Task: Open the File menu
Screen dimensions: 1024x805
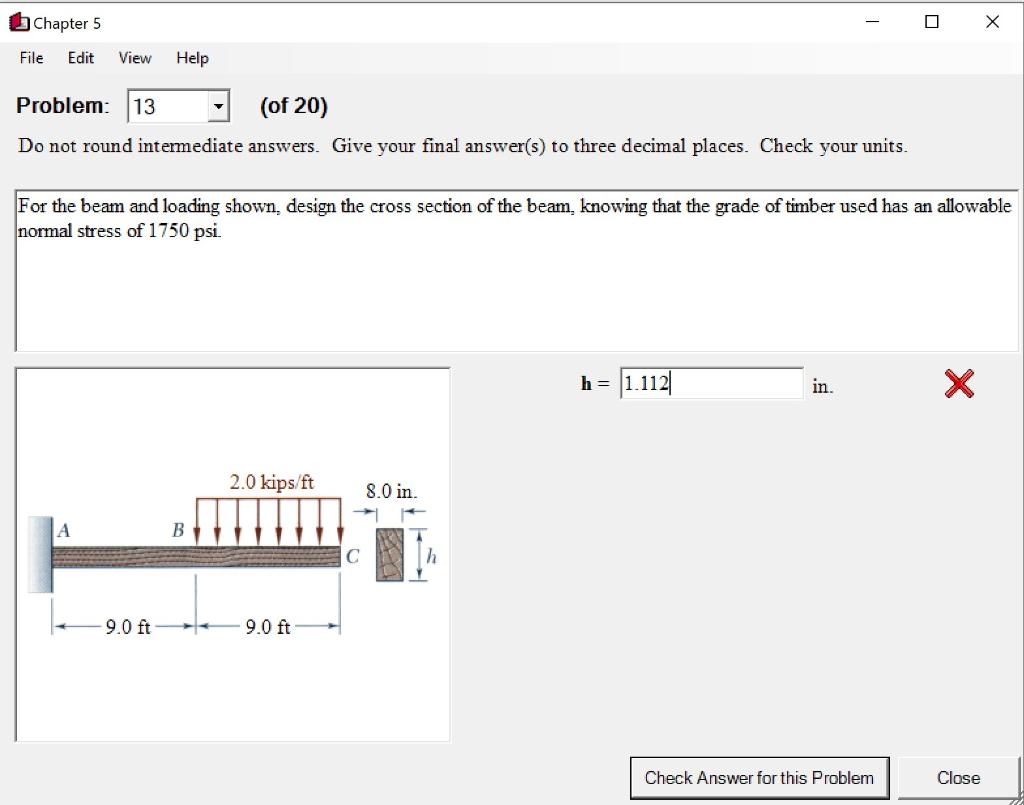Action: tap(30, 58)
